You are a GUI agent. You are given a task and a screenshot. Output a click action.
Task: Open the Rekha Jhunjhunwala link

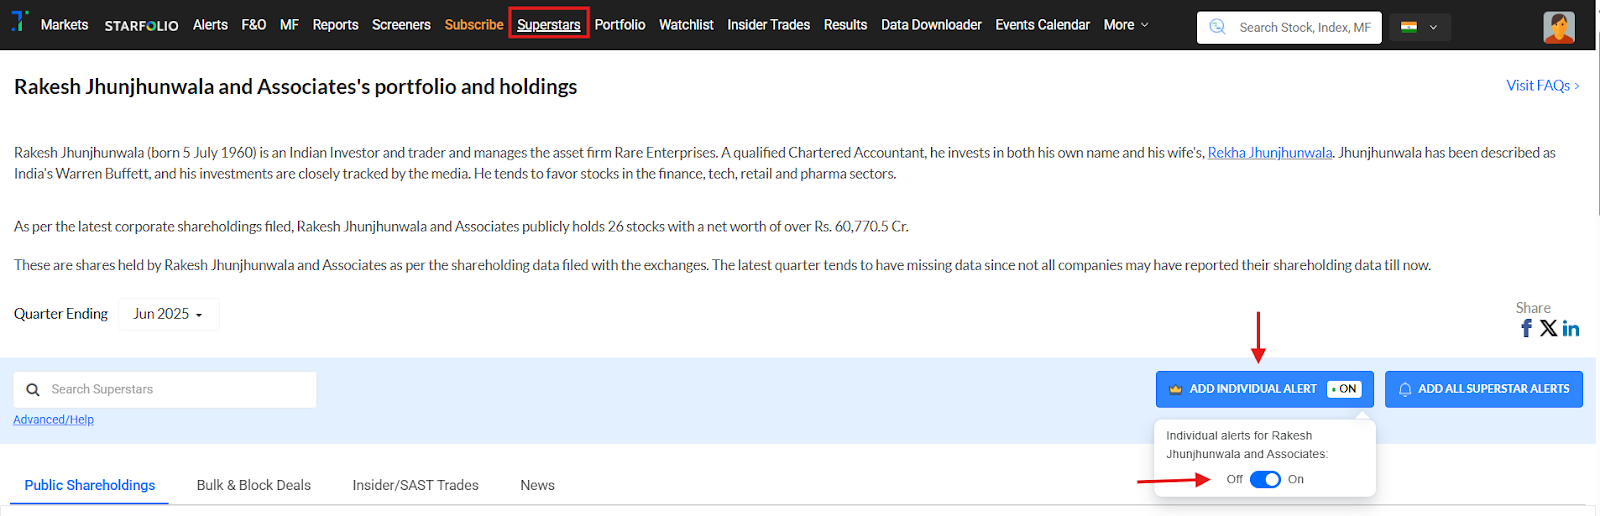click(x=1269, y=153)
